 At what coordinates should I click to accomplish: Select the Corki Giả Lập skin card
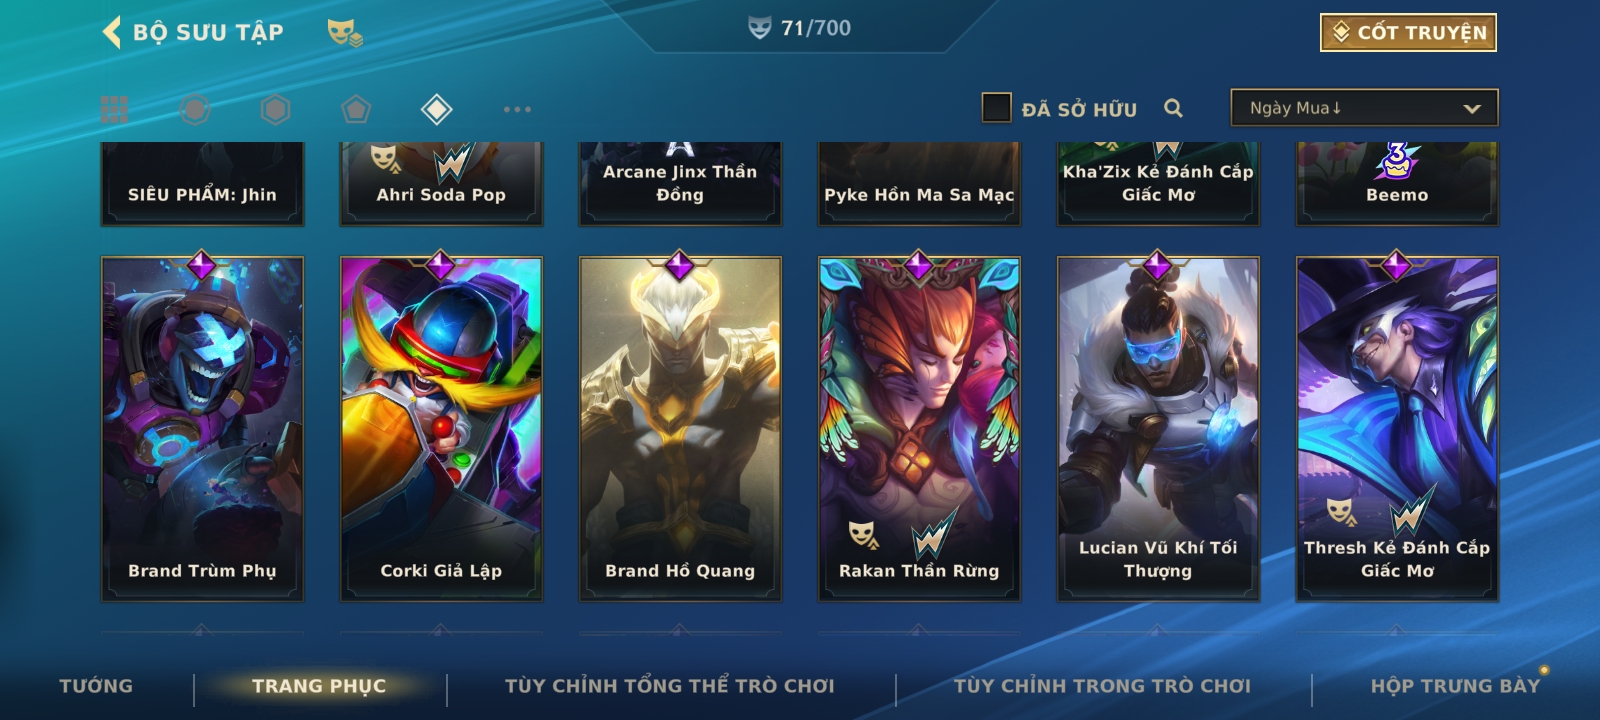441,429
